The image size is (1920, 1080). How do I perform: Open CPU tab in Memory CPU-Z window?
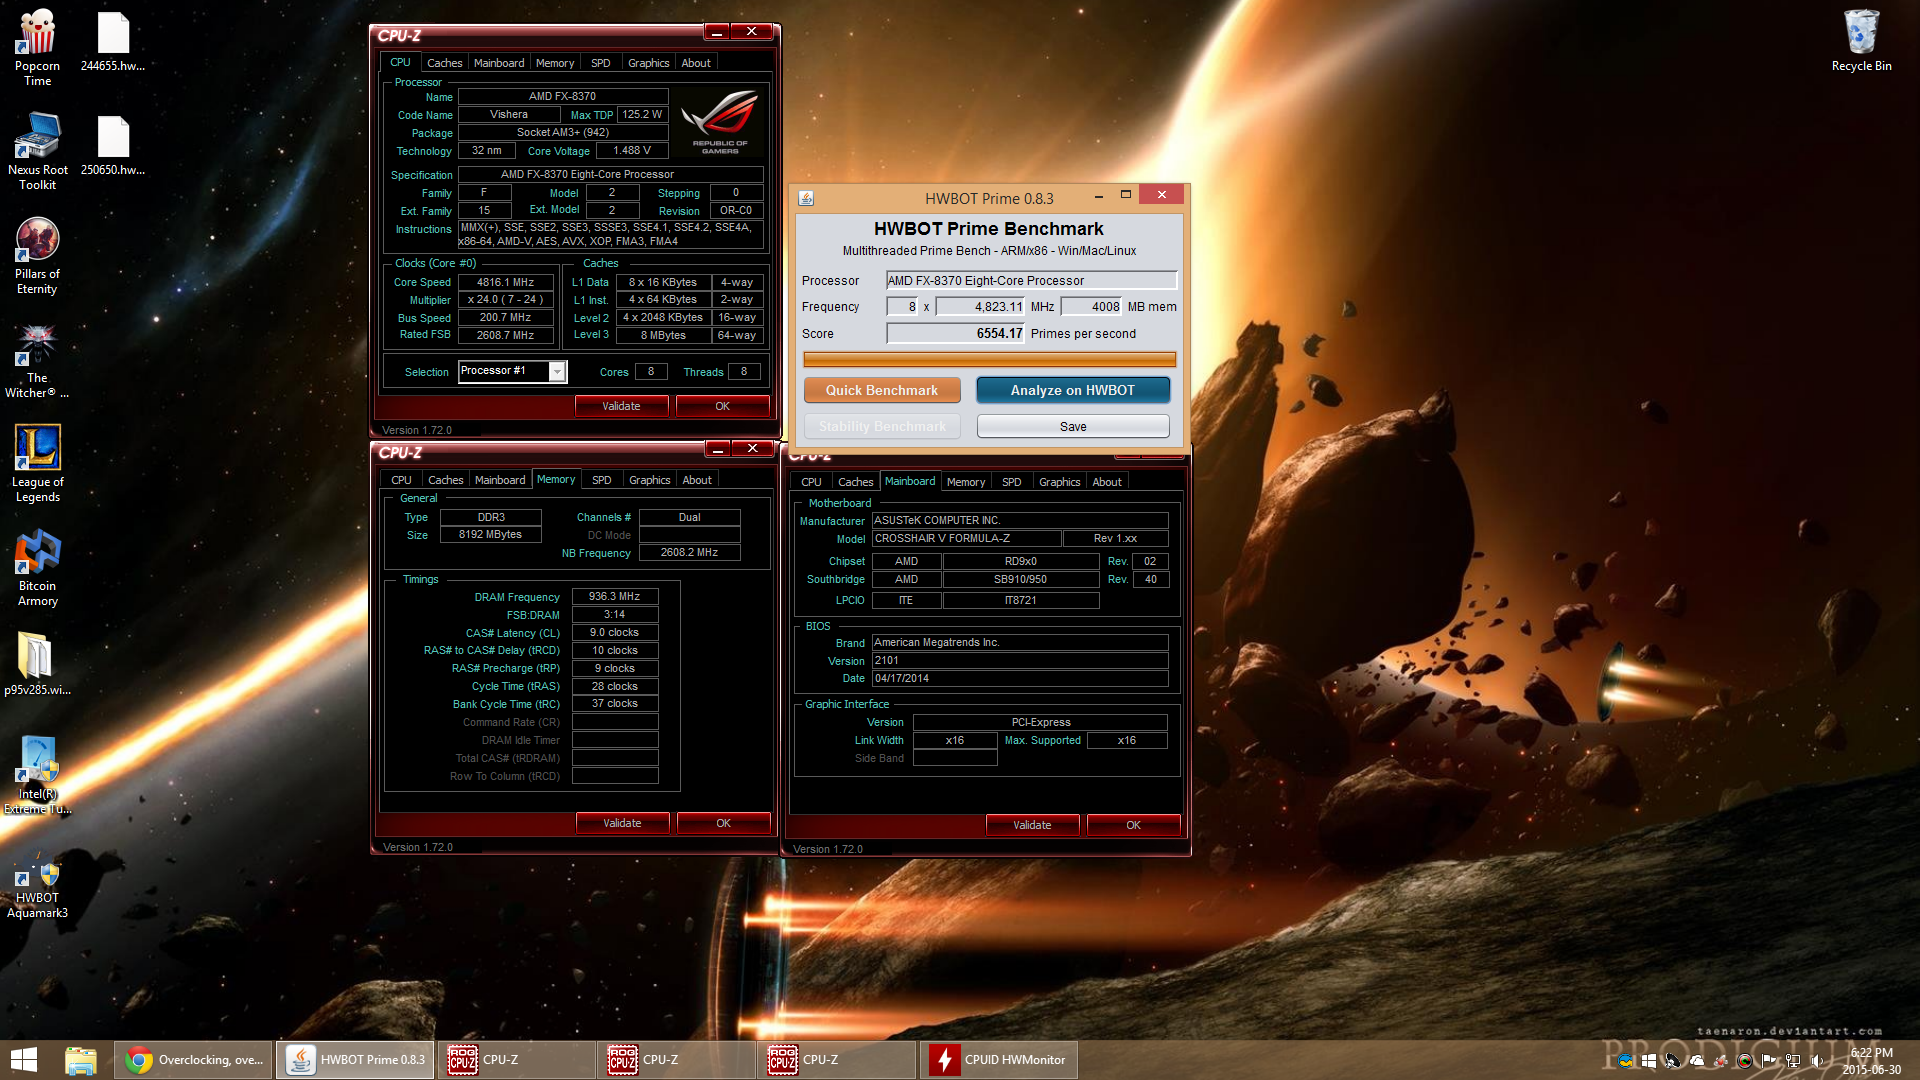coord(401,480)
